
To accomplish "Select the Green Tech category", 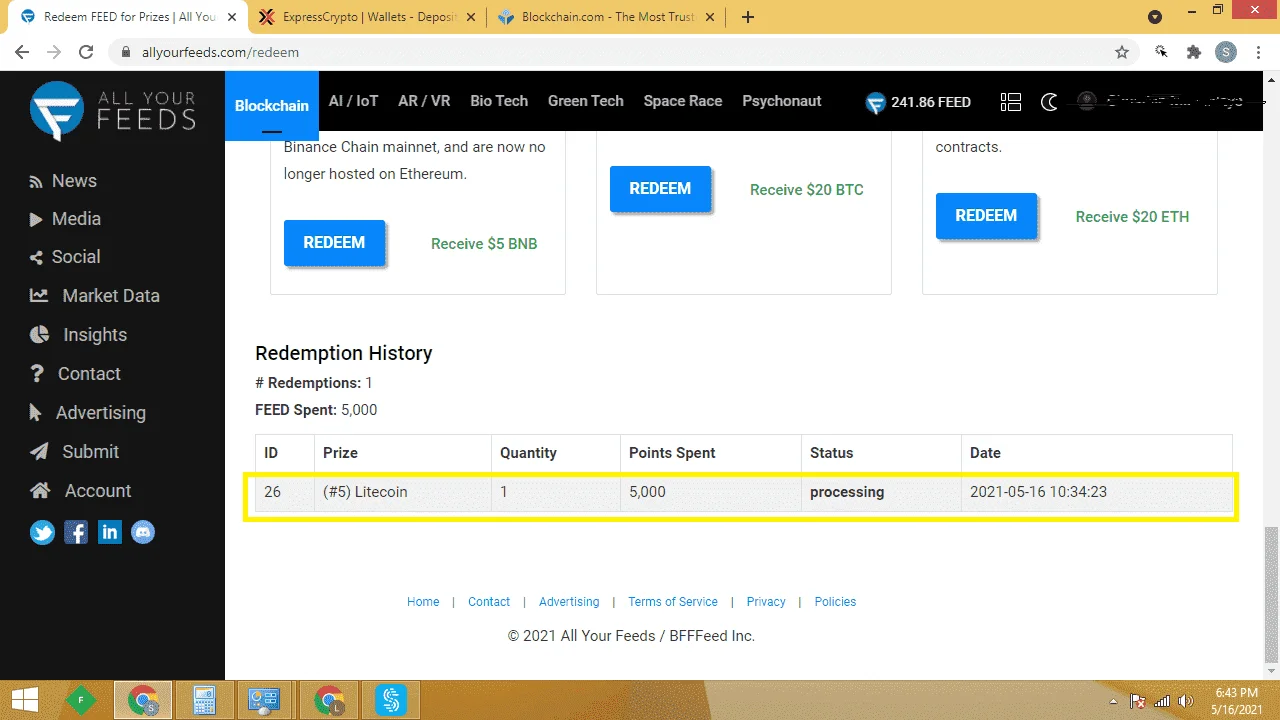I will coord(586,101).
